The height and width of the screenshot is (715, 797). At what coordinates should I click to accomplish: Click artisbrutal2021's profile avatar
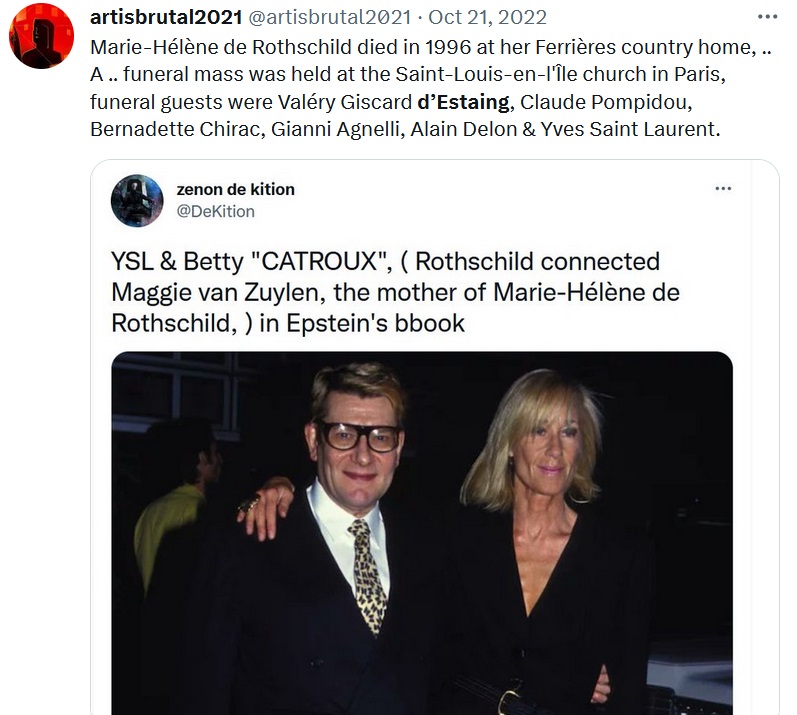(41, 36)
